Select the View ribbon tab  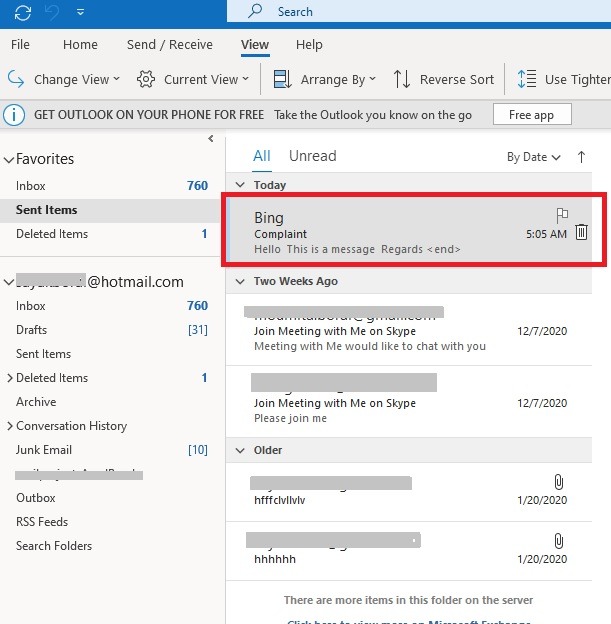(255, 45)
